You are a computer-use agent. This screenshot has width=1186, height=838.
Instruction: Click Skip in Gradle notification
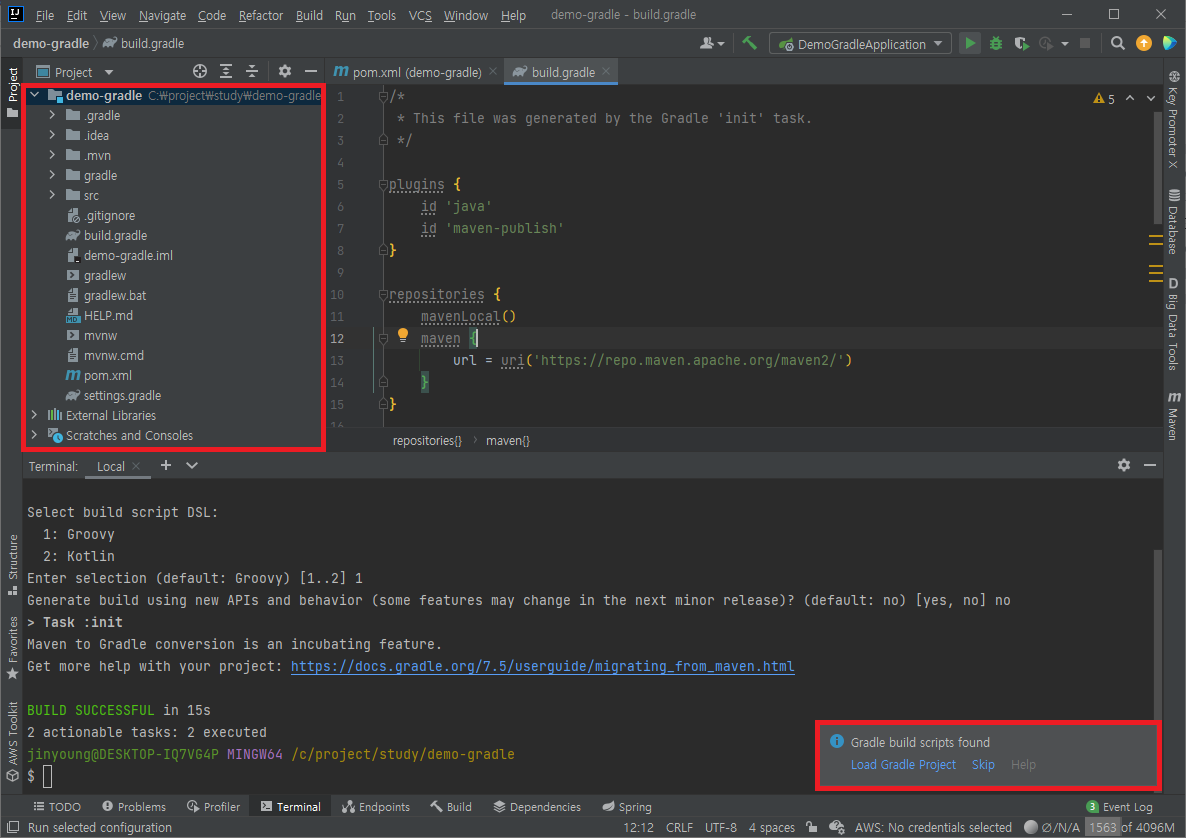pyautogui.click(x=983, y=765)
